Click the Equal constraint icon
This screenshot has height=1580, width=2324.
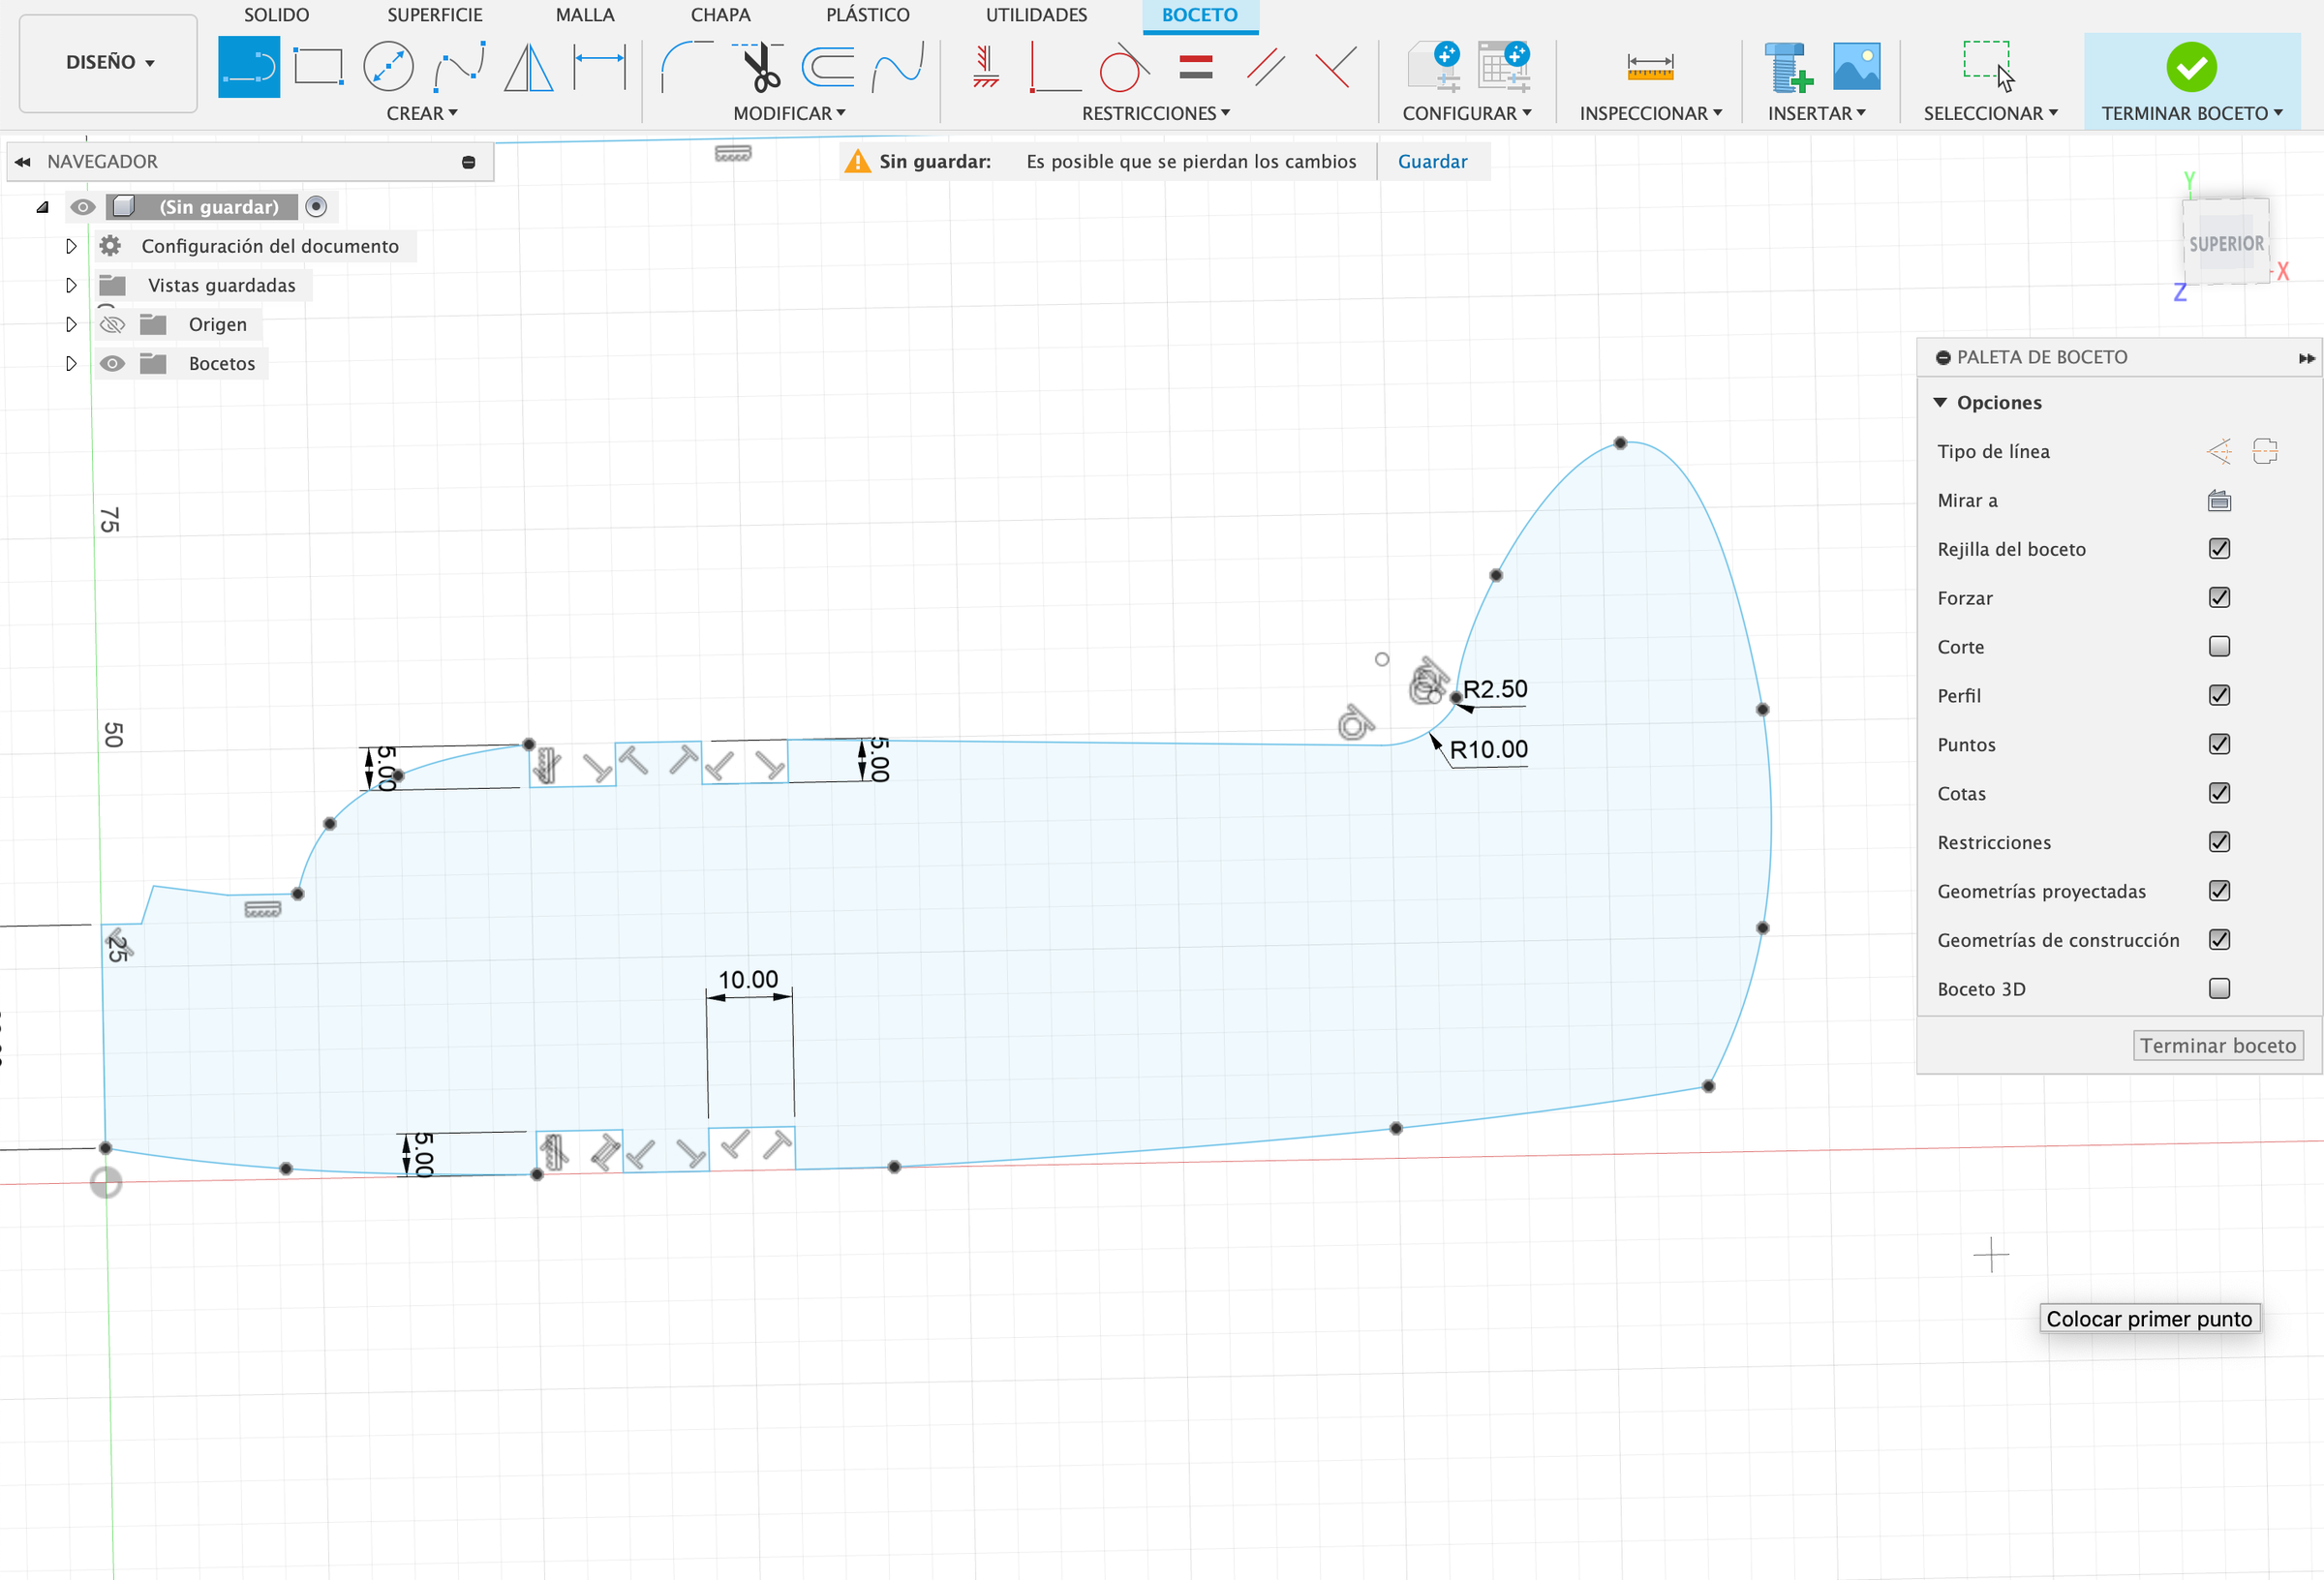1195,67
